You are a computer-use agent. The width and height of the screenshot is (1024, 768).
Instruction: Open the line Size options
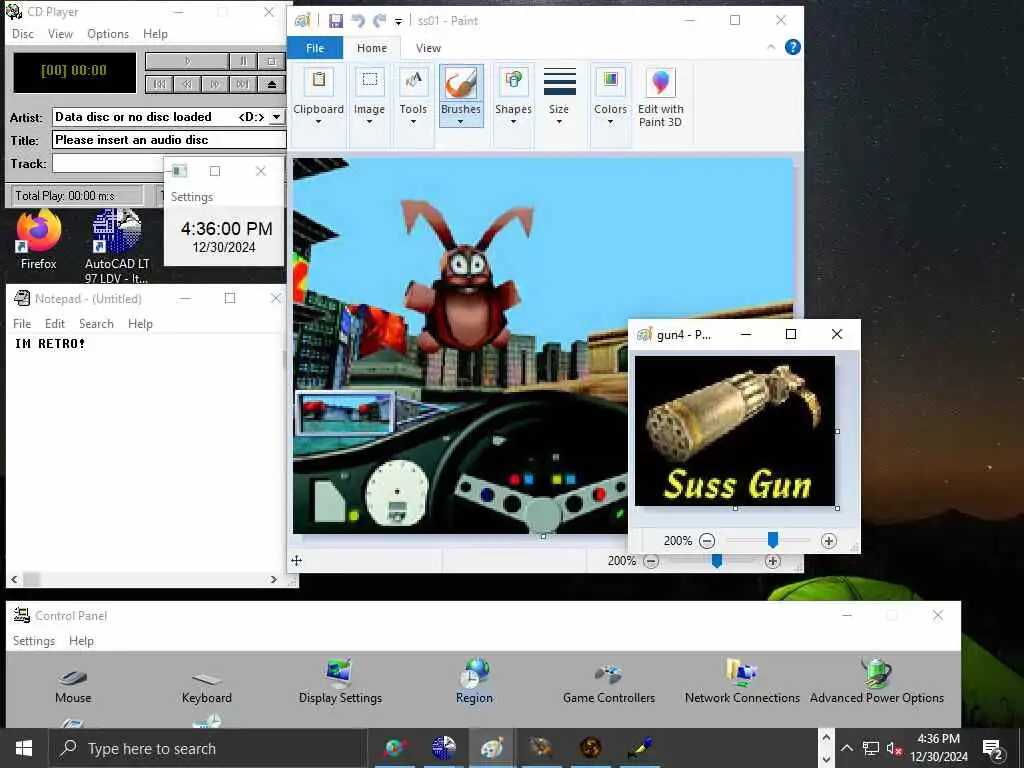pos(559,96)
